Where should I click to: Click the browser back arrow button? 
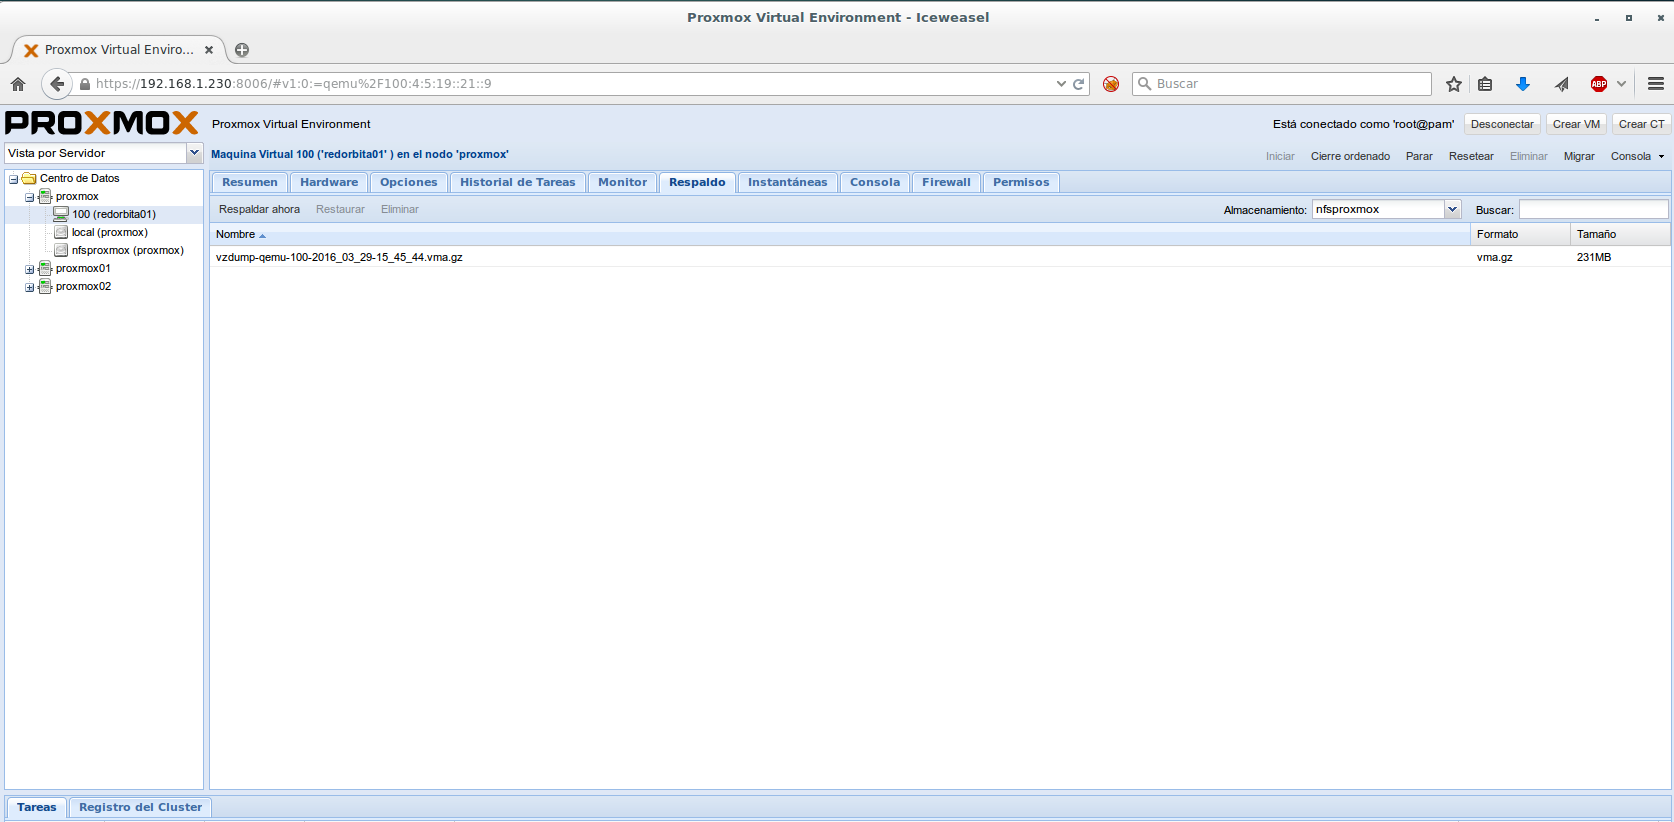[x=57, y=84]
